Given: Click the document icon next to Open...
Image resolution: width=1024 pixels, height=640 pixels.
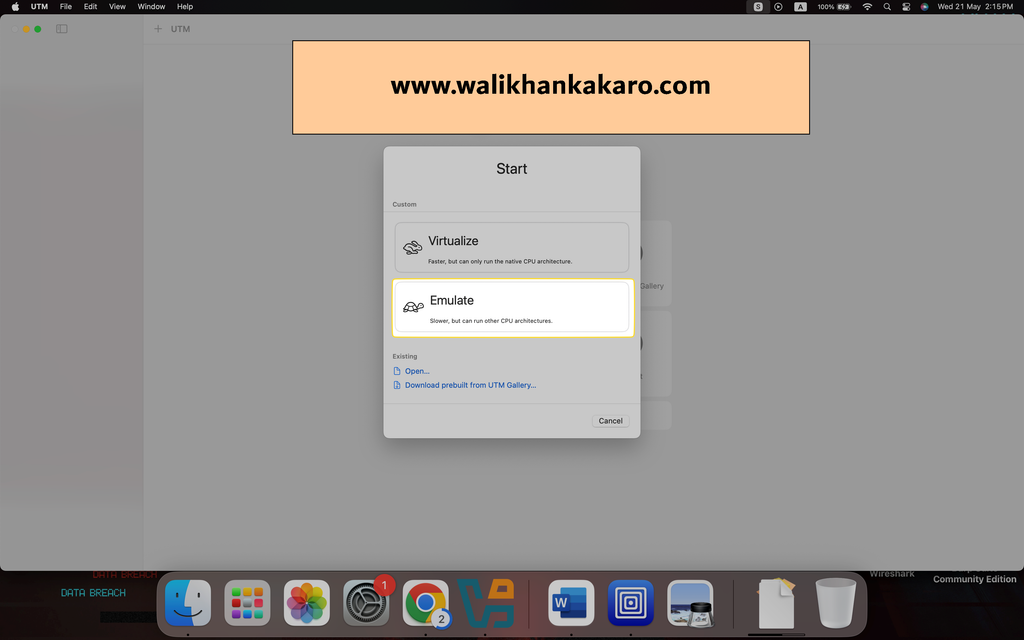Looking at the screenshot, I should 396,371.
